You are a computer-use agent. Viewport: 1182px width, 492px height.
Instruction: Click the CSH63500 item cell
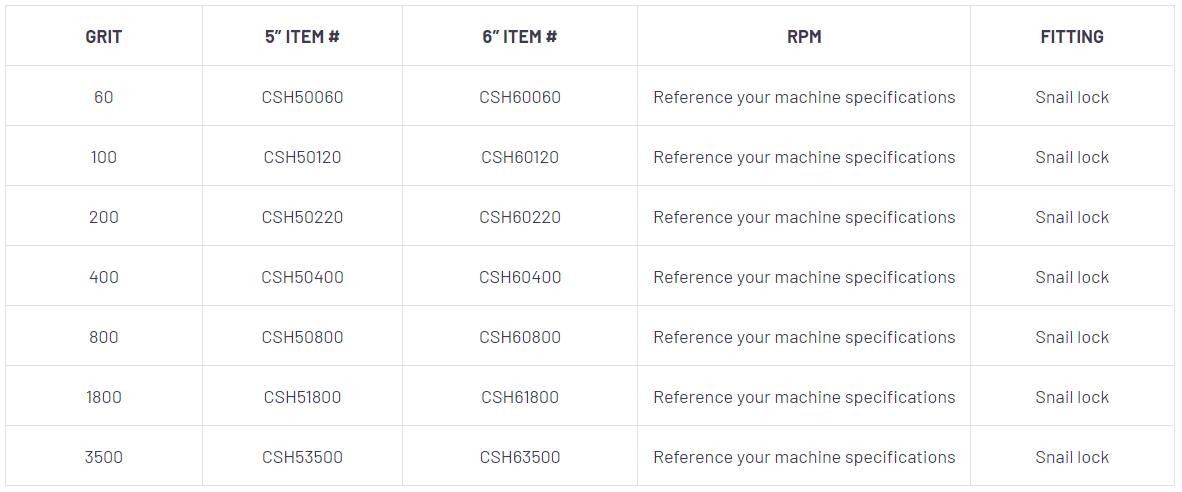(520, 457)
